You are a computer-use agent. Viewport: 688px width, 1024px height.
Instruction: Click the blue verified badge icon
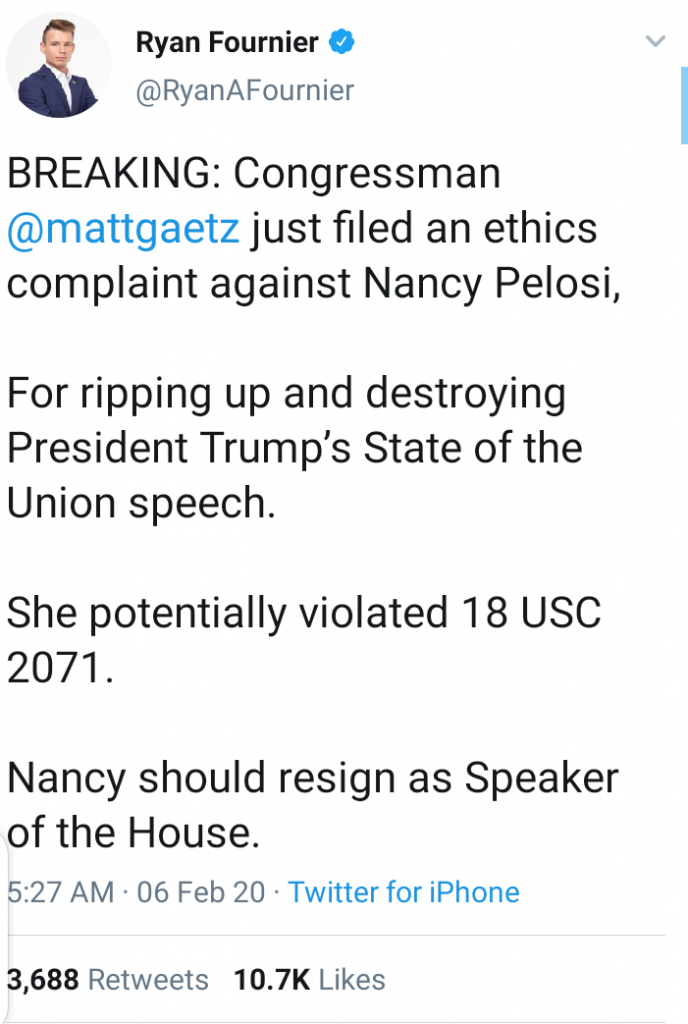(x=344, y=43)
